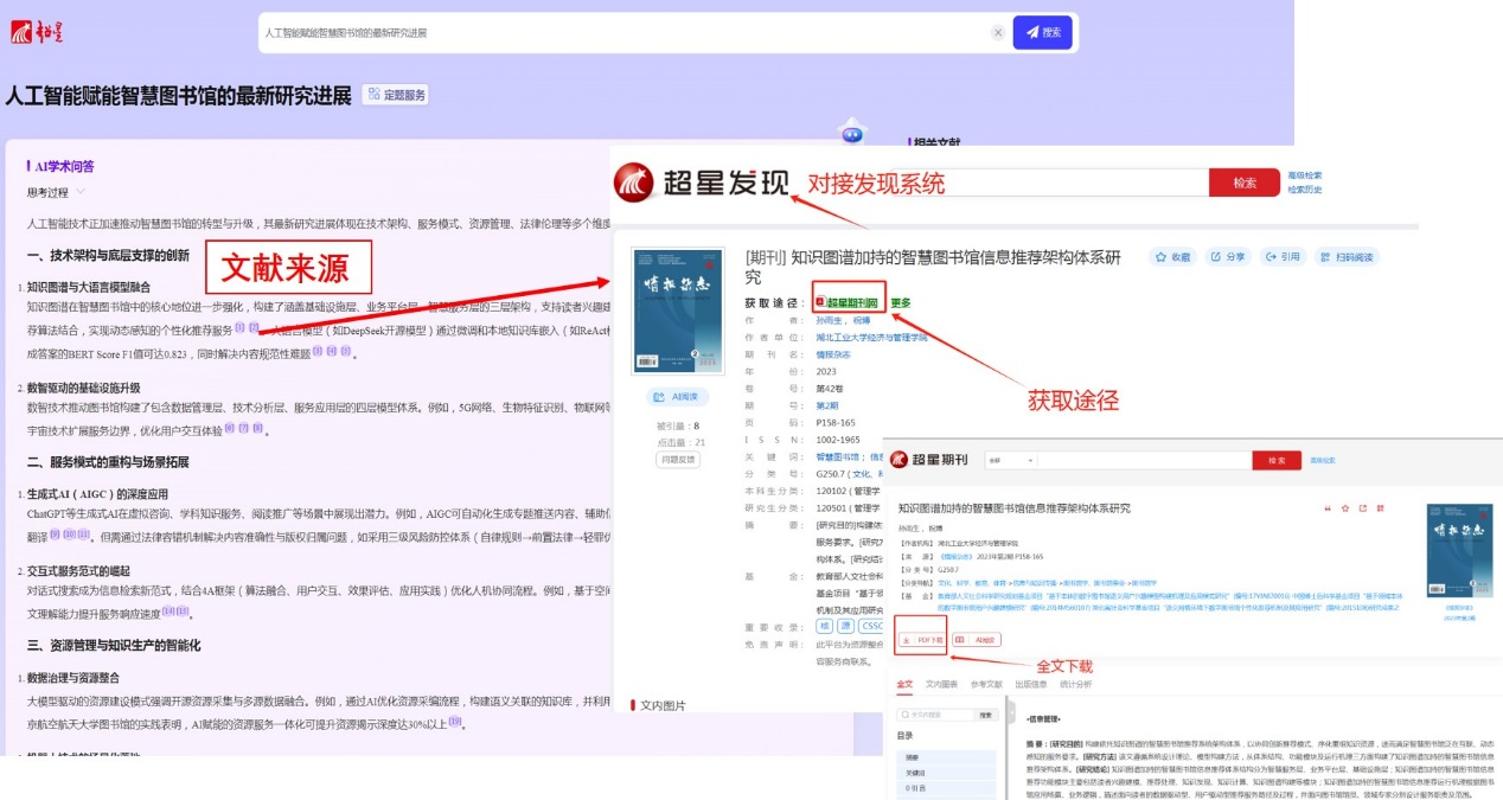1503x800 pixels.
Task: Expand the 思考过程 chevron
Action: 81,192
